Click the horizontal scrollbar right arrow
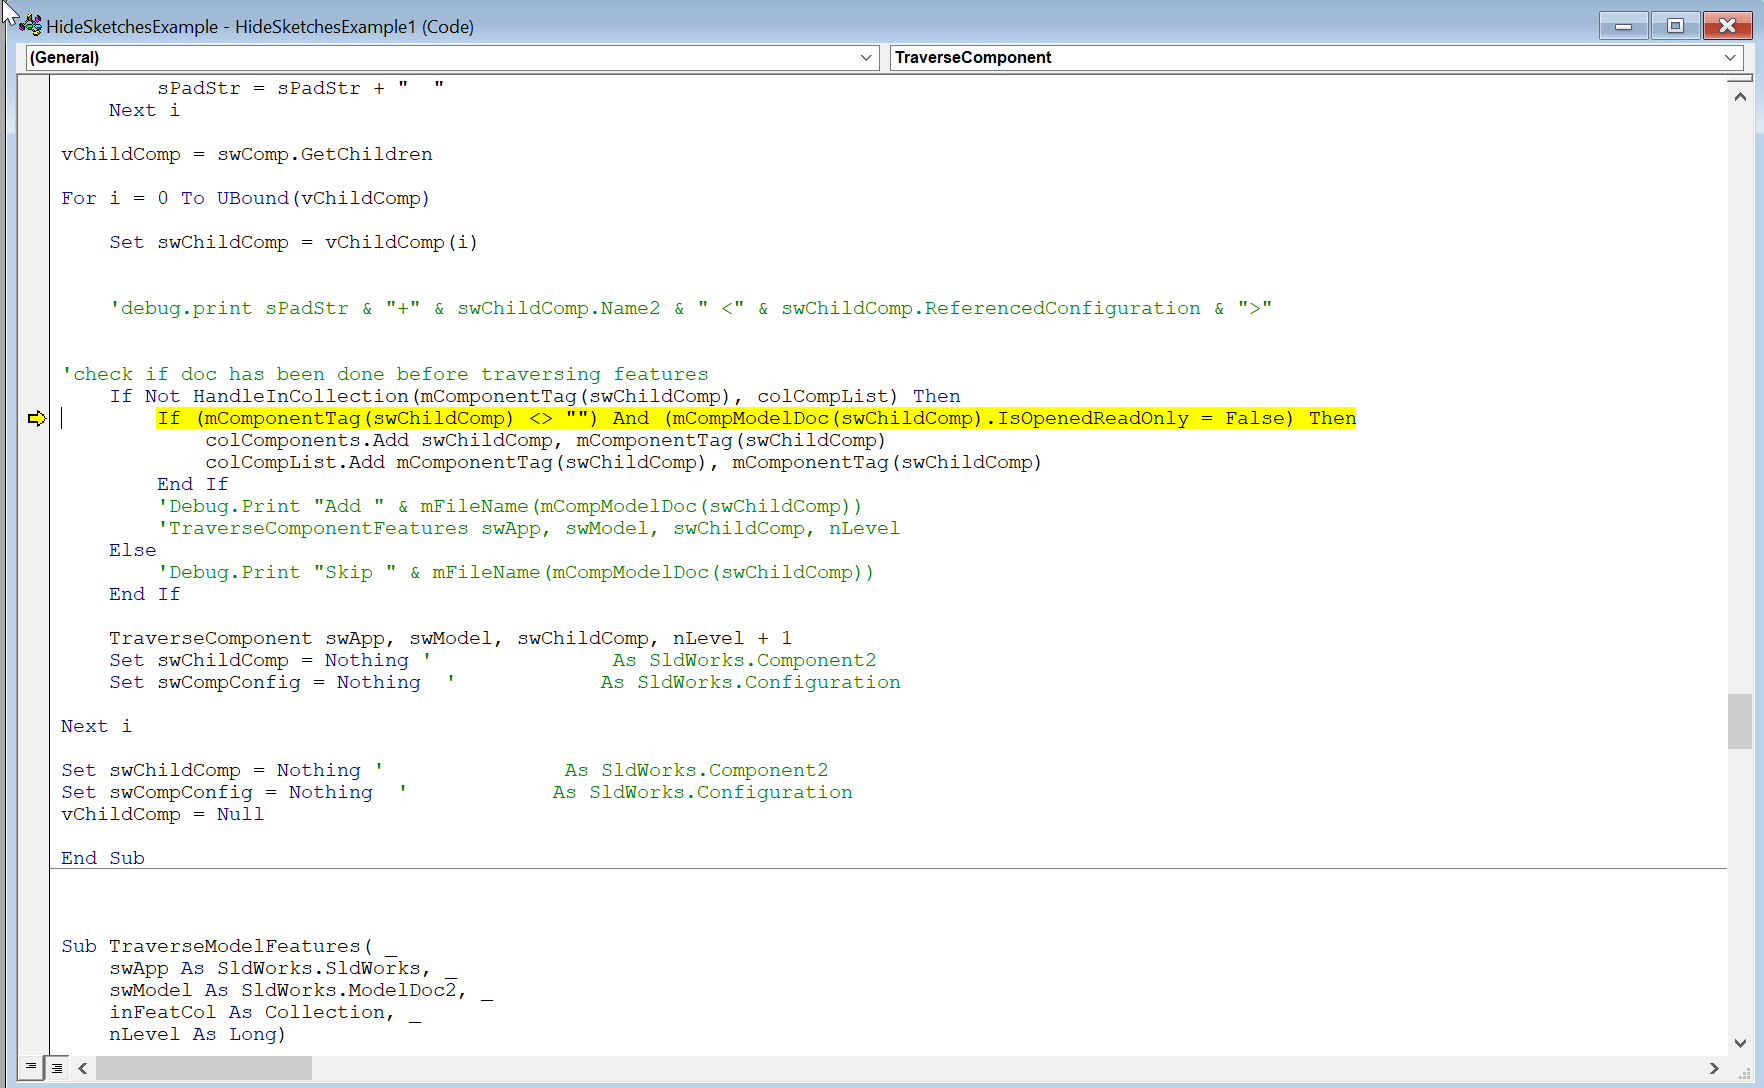This screenshot has height=1088, width=1764. pos(1714,1068)
